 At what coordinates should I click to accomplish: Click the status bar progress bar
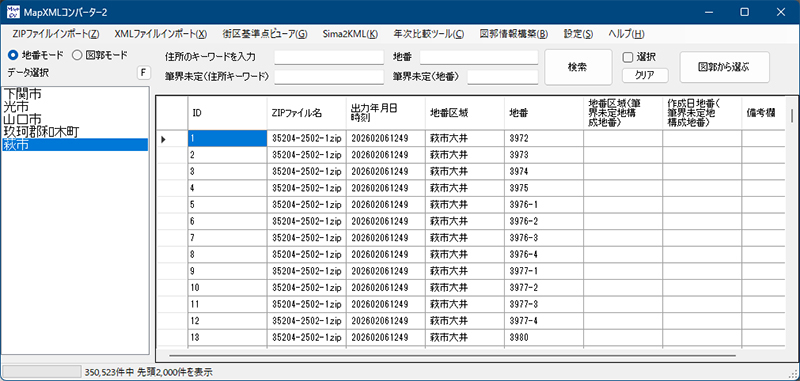pos(42,372)
